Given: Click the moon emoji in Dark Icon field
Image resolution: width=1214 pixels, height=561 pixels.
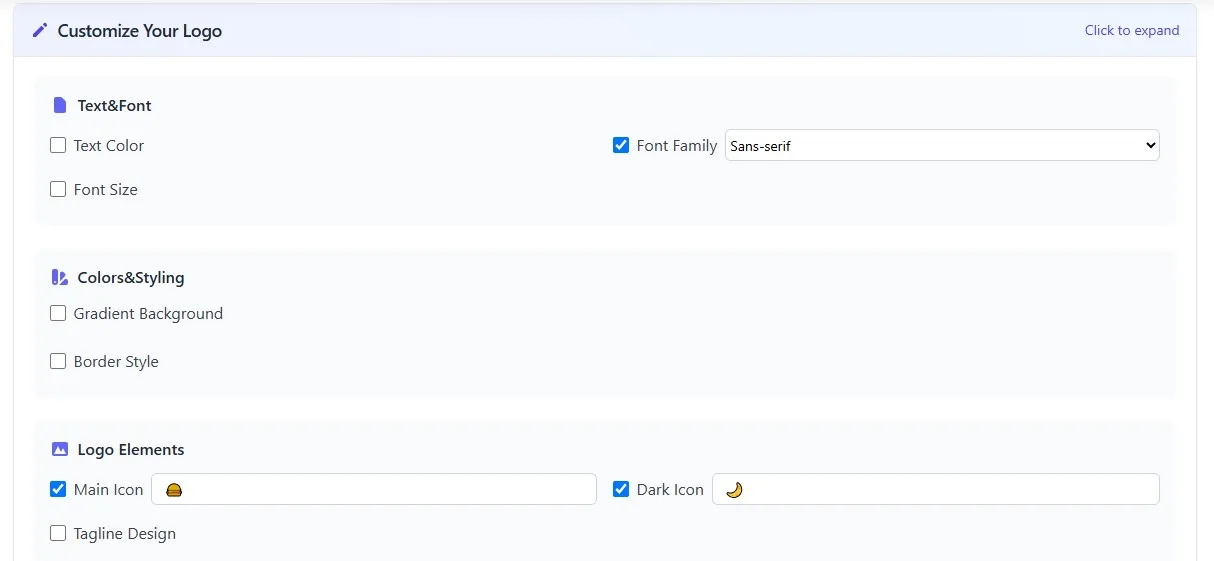Looking at the screenshot, I should 734,490.
